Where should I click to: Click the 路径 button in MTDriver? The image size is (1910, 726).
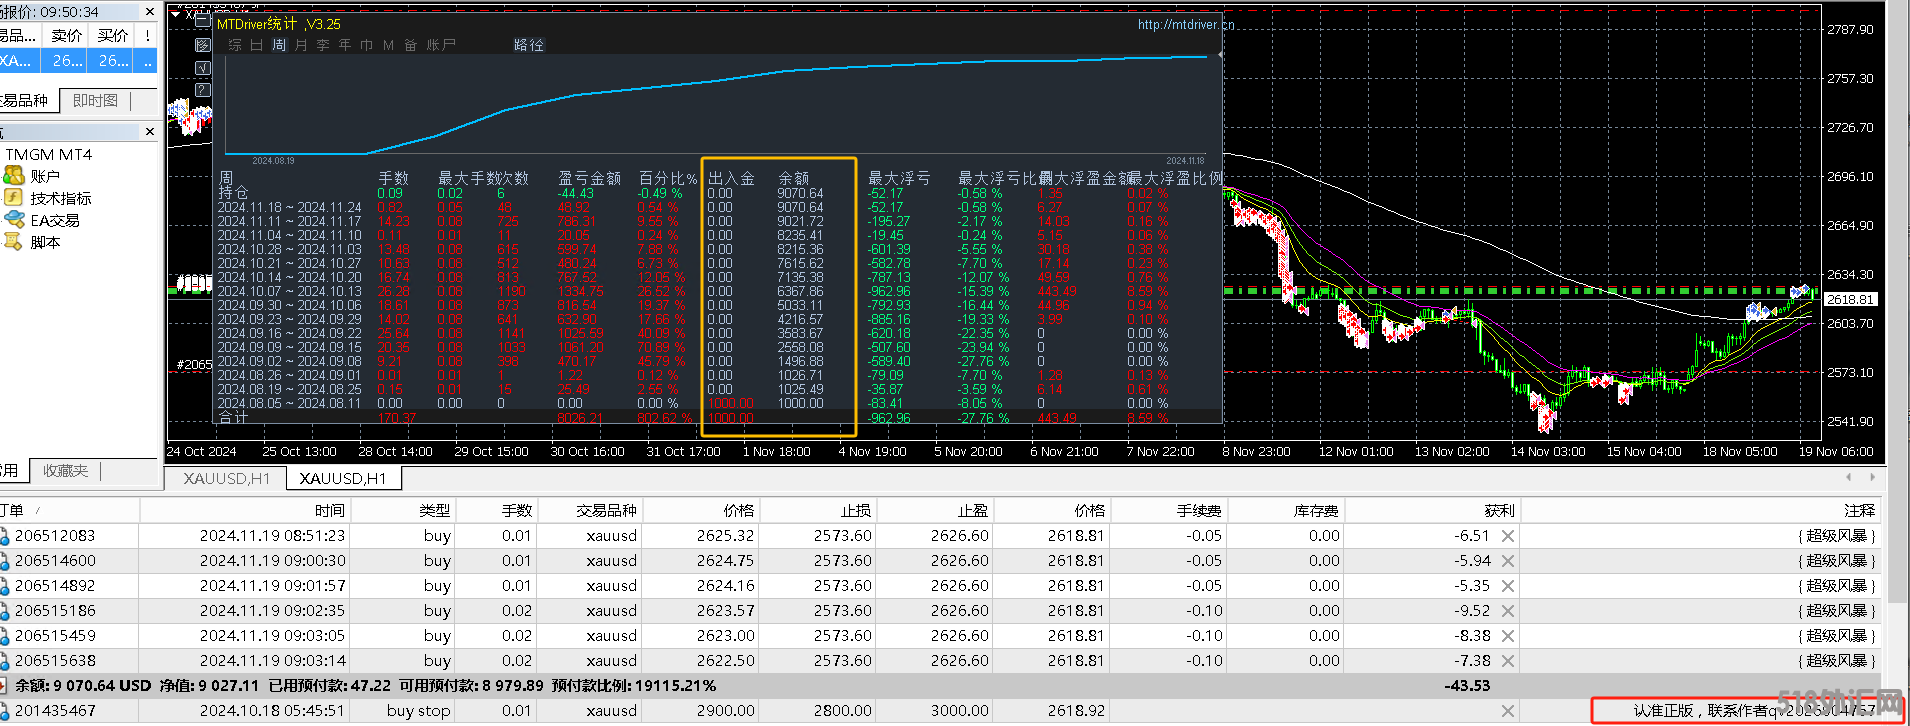[529, 45]
